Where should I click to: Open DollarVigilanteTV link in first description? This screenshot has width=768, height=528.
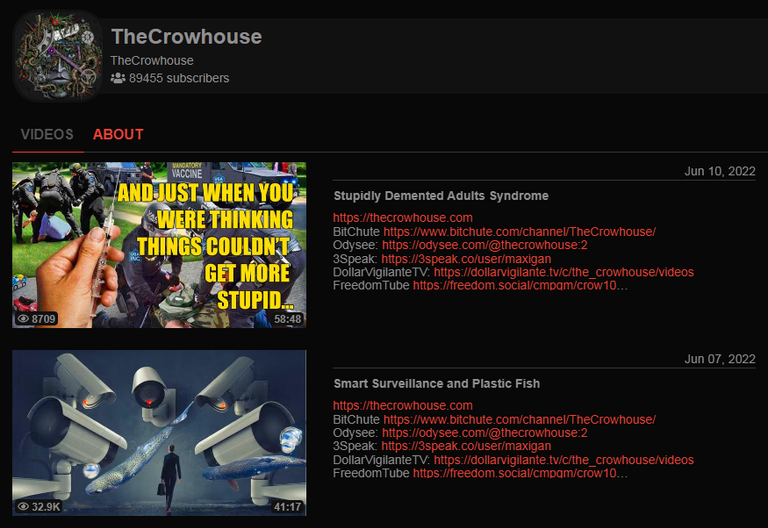pyautogui.click(x=564, y=272)
